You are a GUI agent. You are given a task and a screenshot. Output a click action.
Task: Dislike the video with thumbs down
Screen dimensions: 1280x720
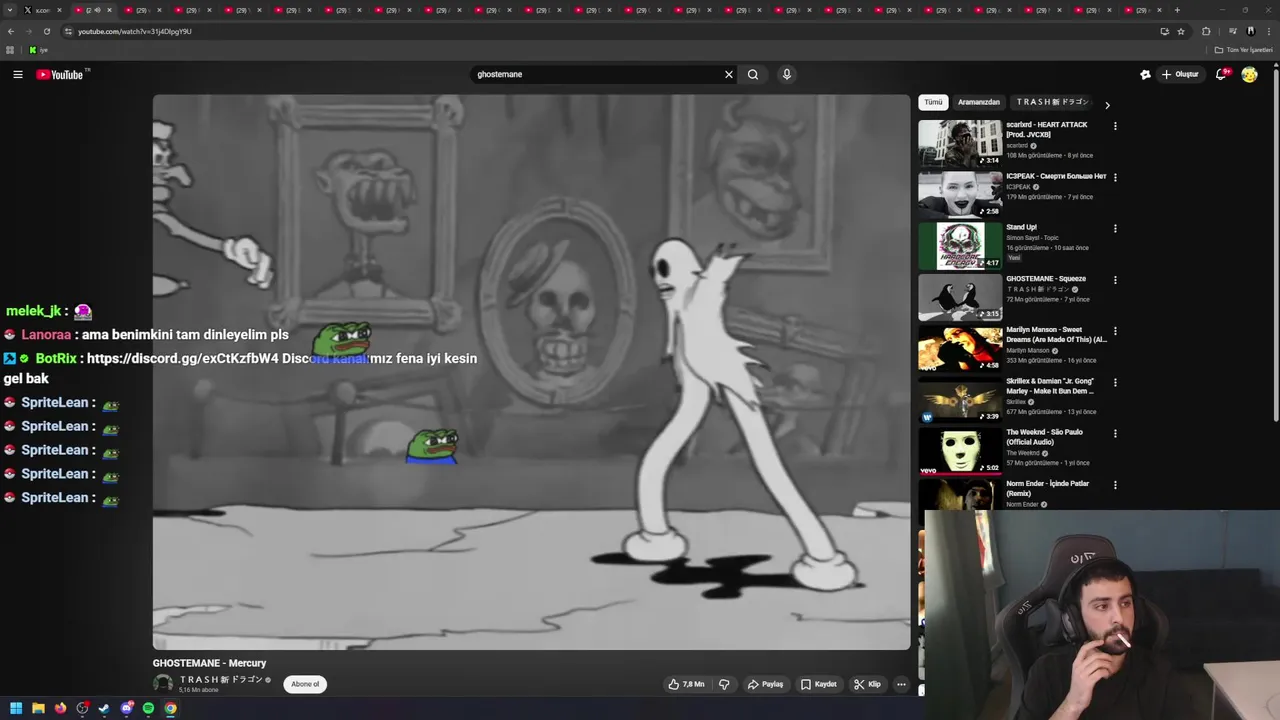click(724, 684)
